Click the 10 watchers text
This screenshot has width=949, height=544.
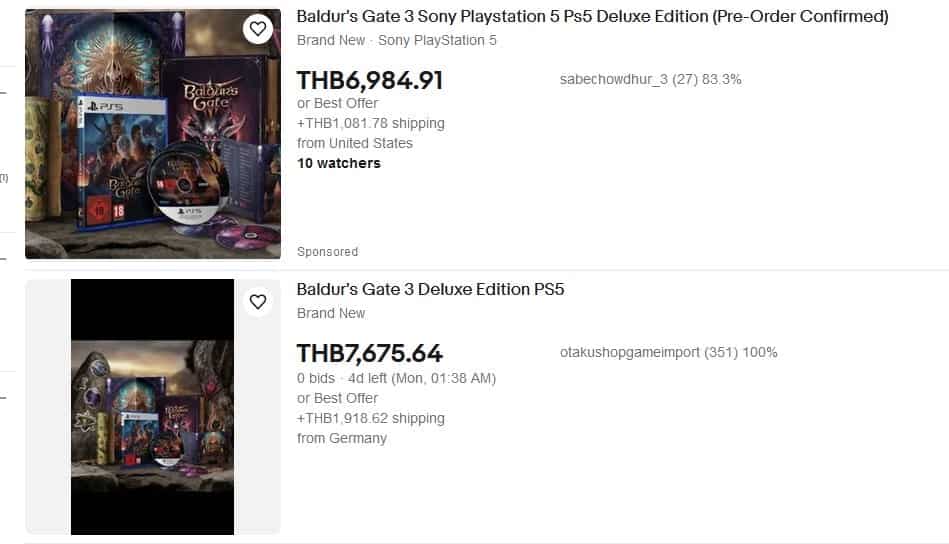pos(338,163)
